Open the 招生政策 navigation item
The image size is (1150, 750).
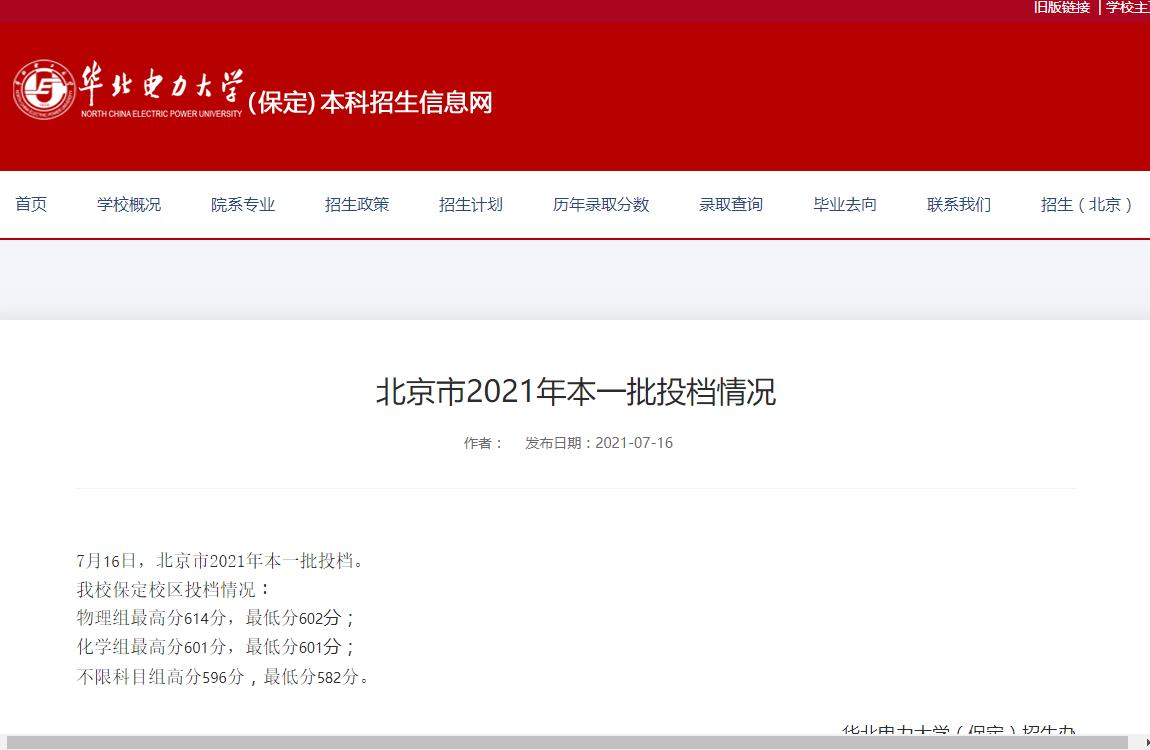pos(357,205)
